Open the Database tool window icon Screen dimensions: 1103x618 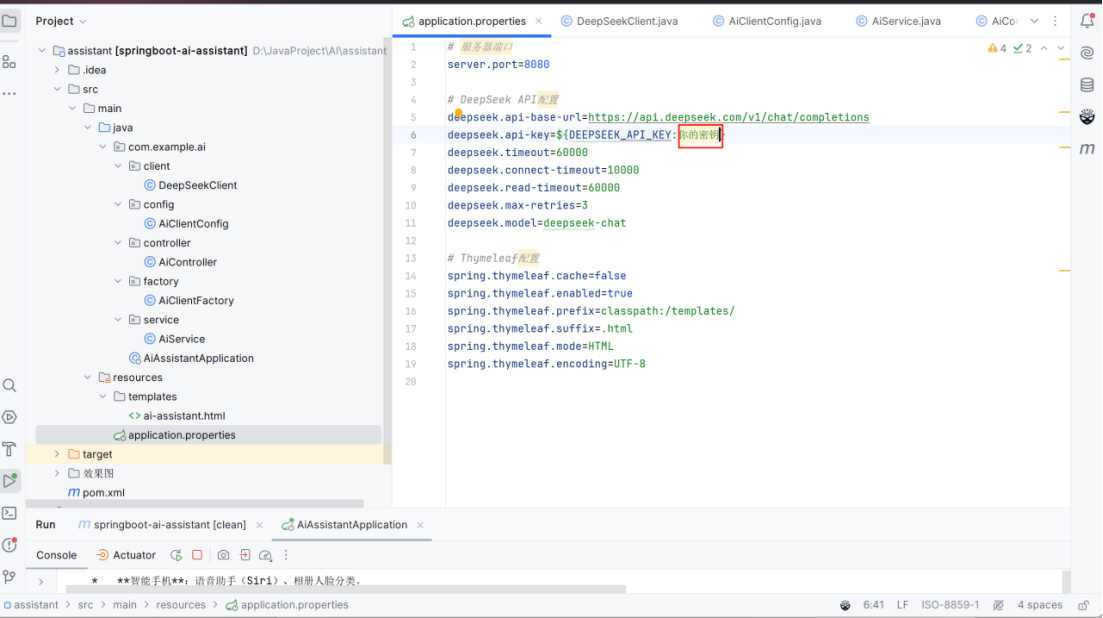click(x=1087, y=85)
